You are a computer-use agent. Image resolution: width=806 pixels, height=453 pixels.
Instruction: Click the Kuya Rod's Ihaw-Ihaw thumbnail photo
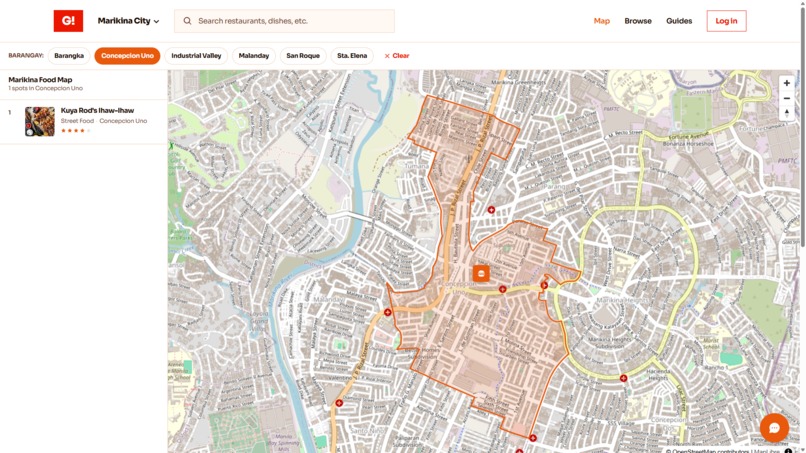coord(40,121)
